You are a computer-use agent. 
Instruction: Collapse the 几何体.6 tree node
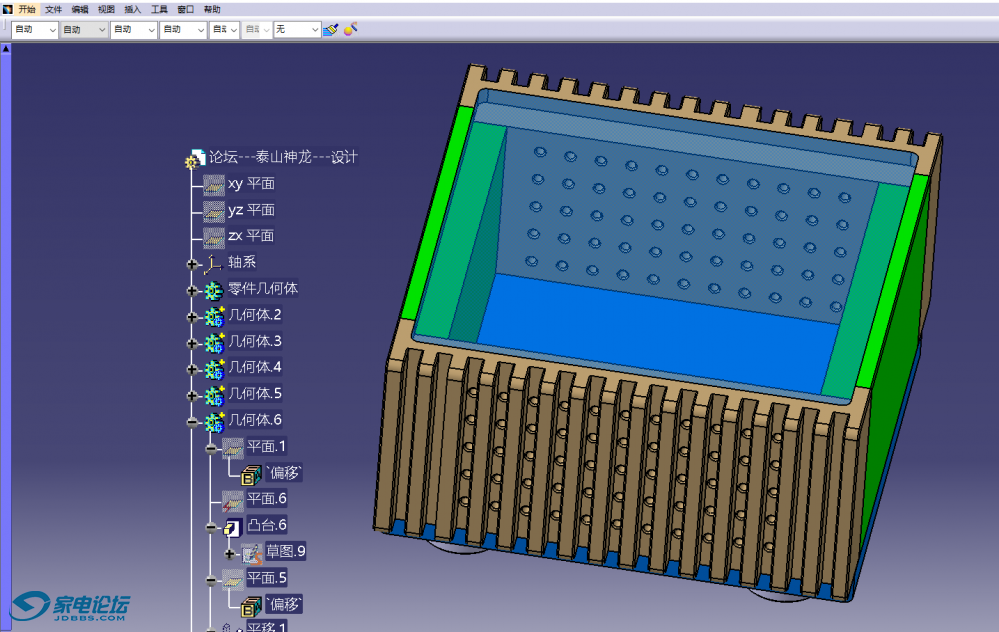click(192, 421)
